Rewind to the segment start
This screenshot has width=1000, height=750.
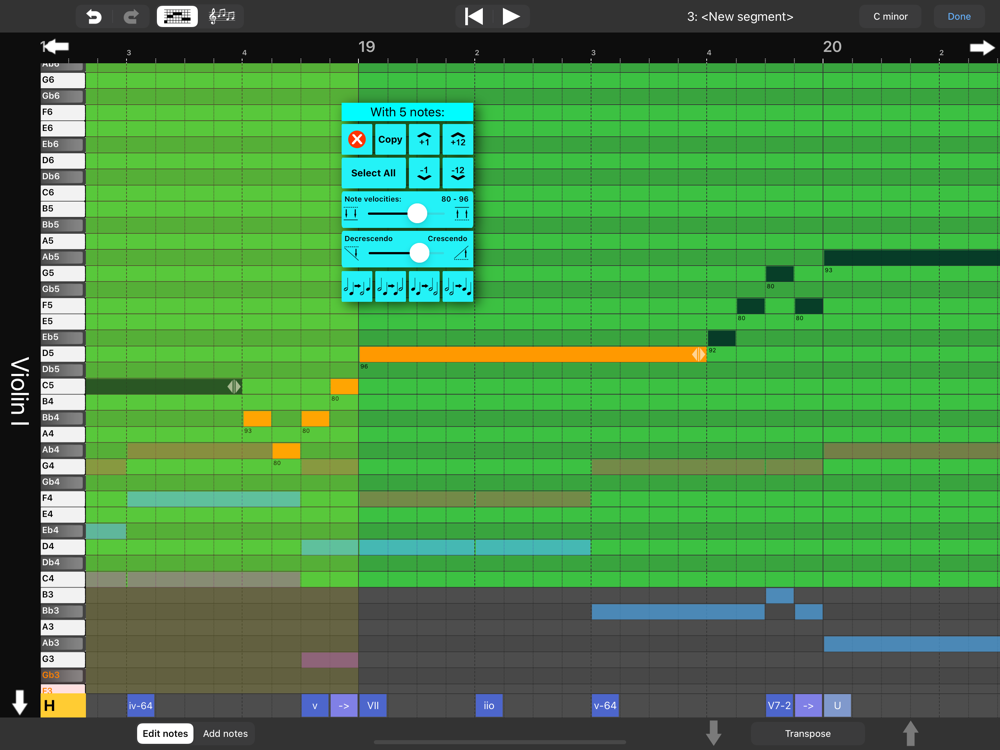[474, 16]
